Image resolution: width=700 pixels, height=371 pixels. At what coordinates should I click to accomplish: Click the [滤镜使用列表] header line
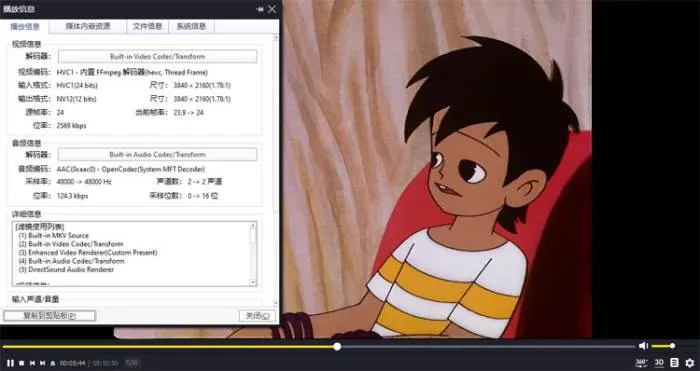pos(40,227)
